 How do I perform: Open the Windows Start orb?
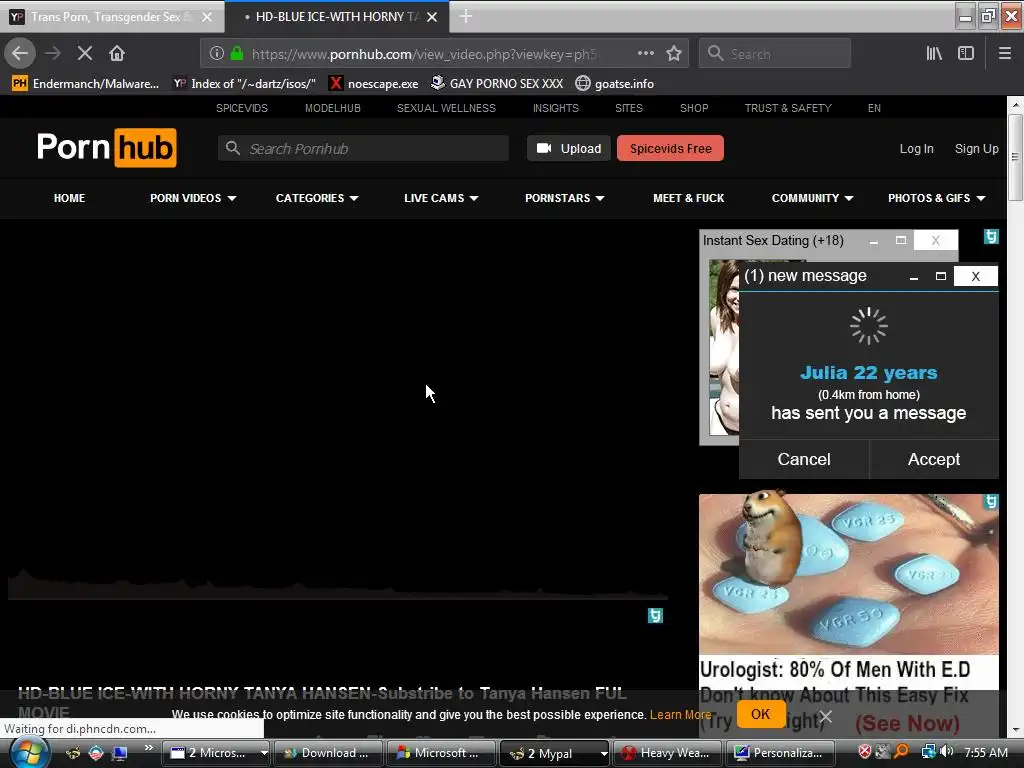[28, 753]
